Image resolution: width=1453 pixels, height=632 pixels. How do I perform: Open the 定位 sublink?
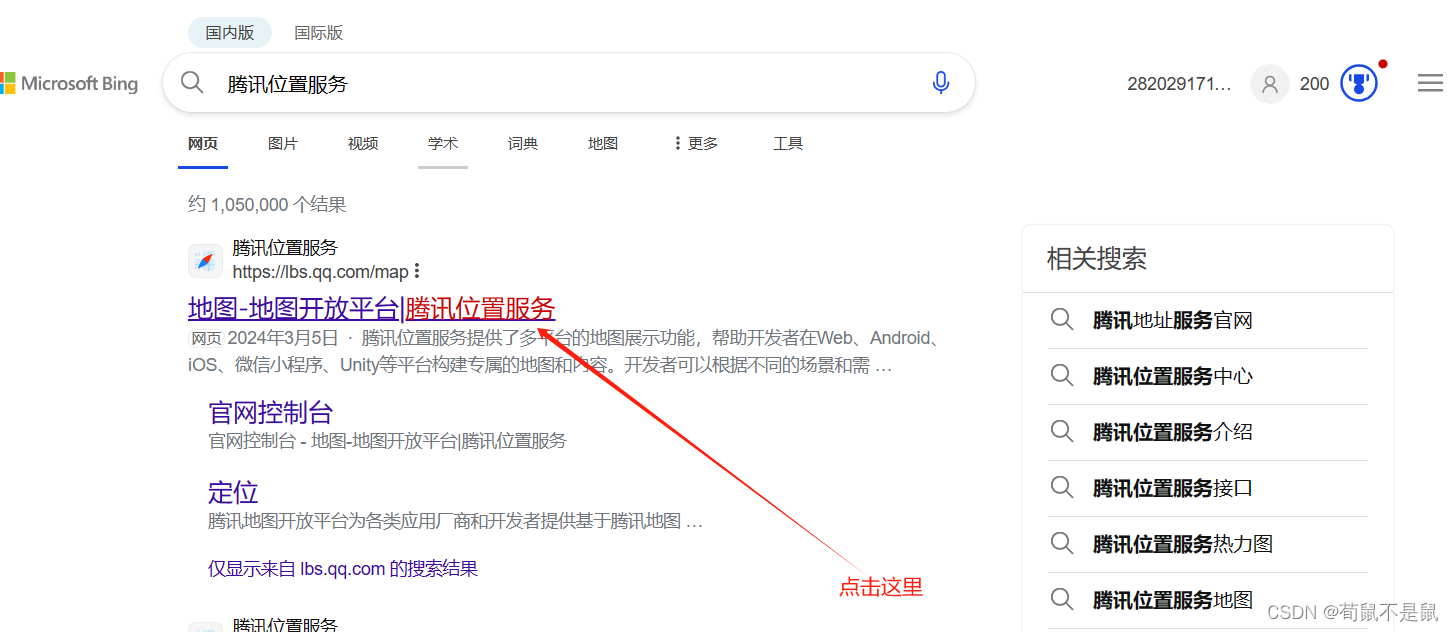[x=233, y=492]
